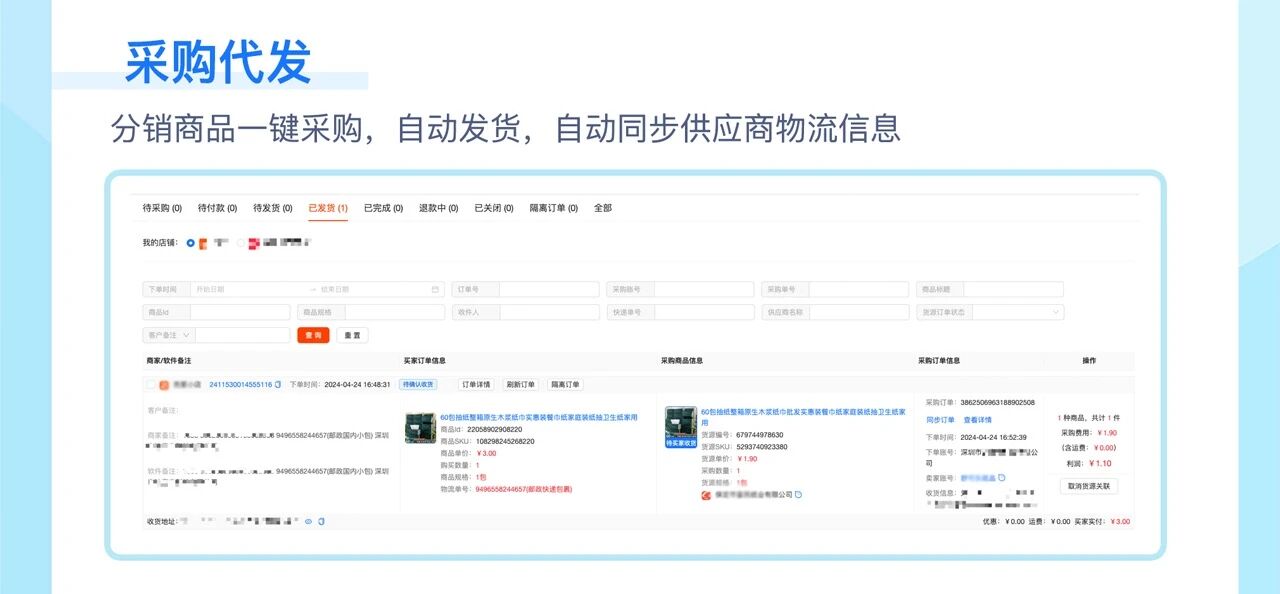Click the product thumbnail marked 待买家收货

pos(680,427)
